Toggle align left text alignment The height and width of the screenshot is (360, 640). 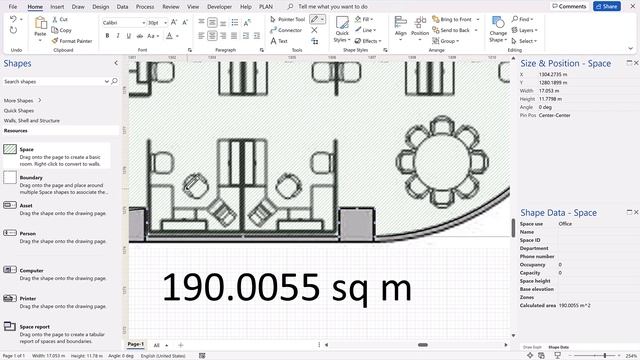pos(201,36)
